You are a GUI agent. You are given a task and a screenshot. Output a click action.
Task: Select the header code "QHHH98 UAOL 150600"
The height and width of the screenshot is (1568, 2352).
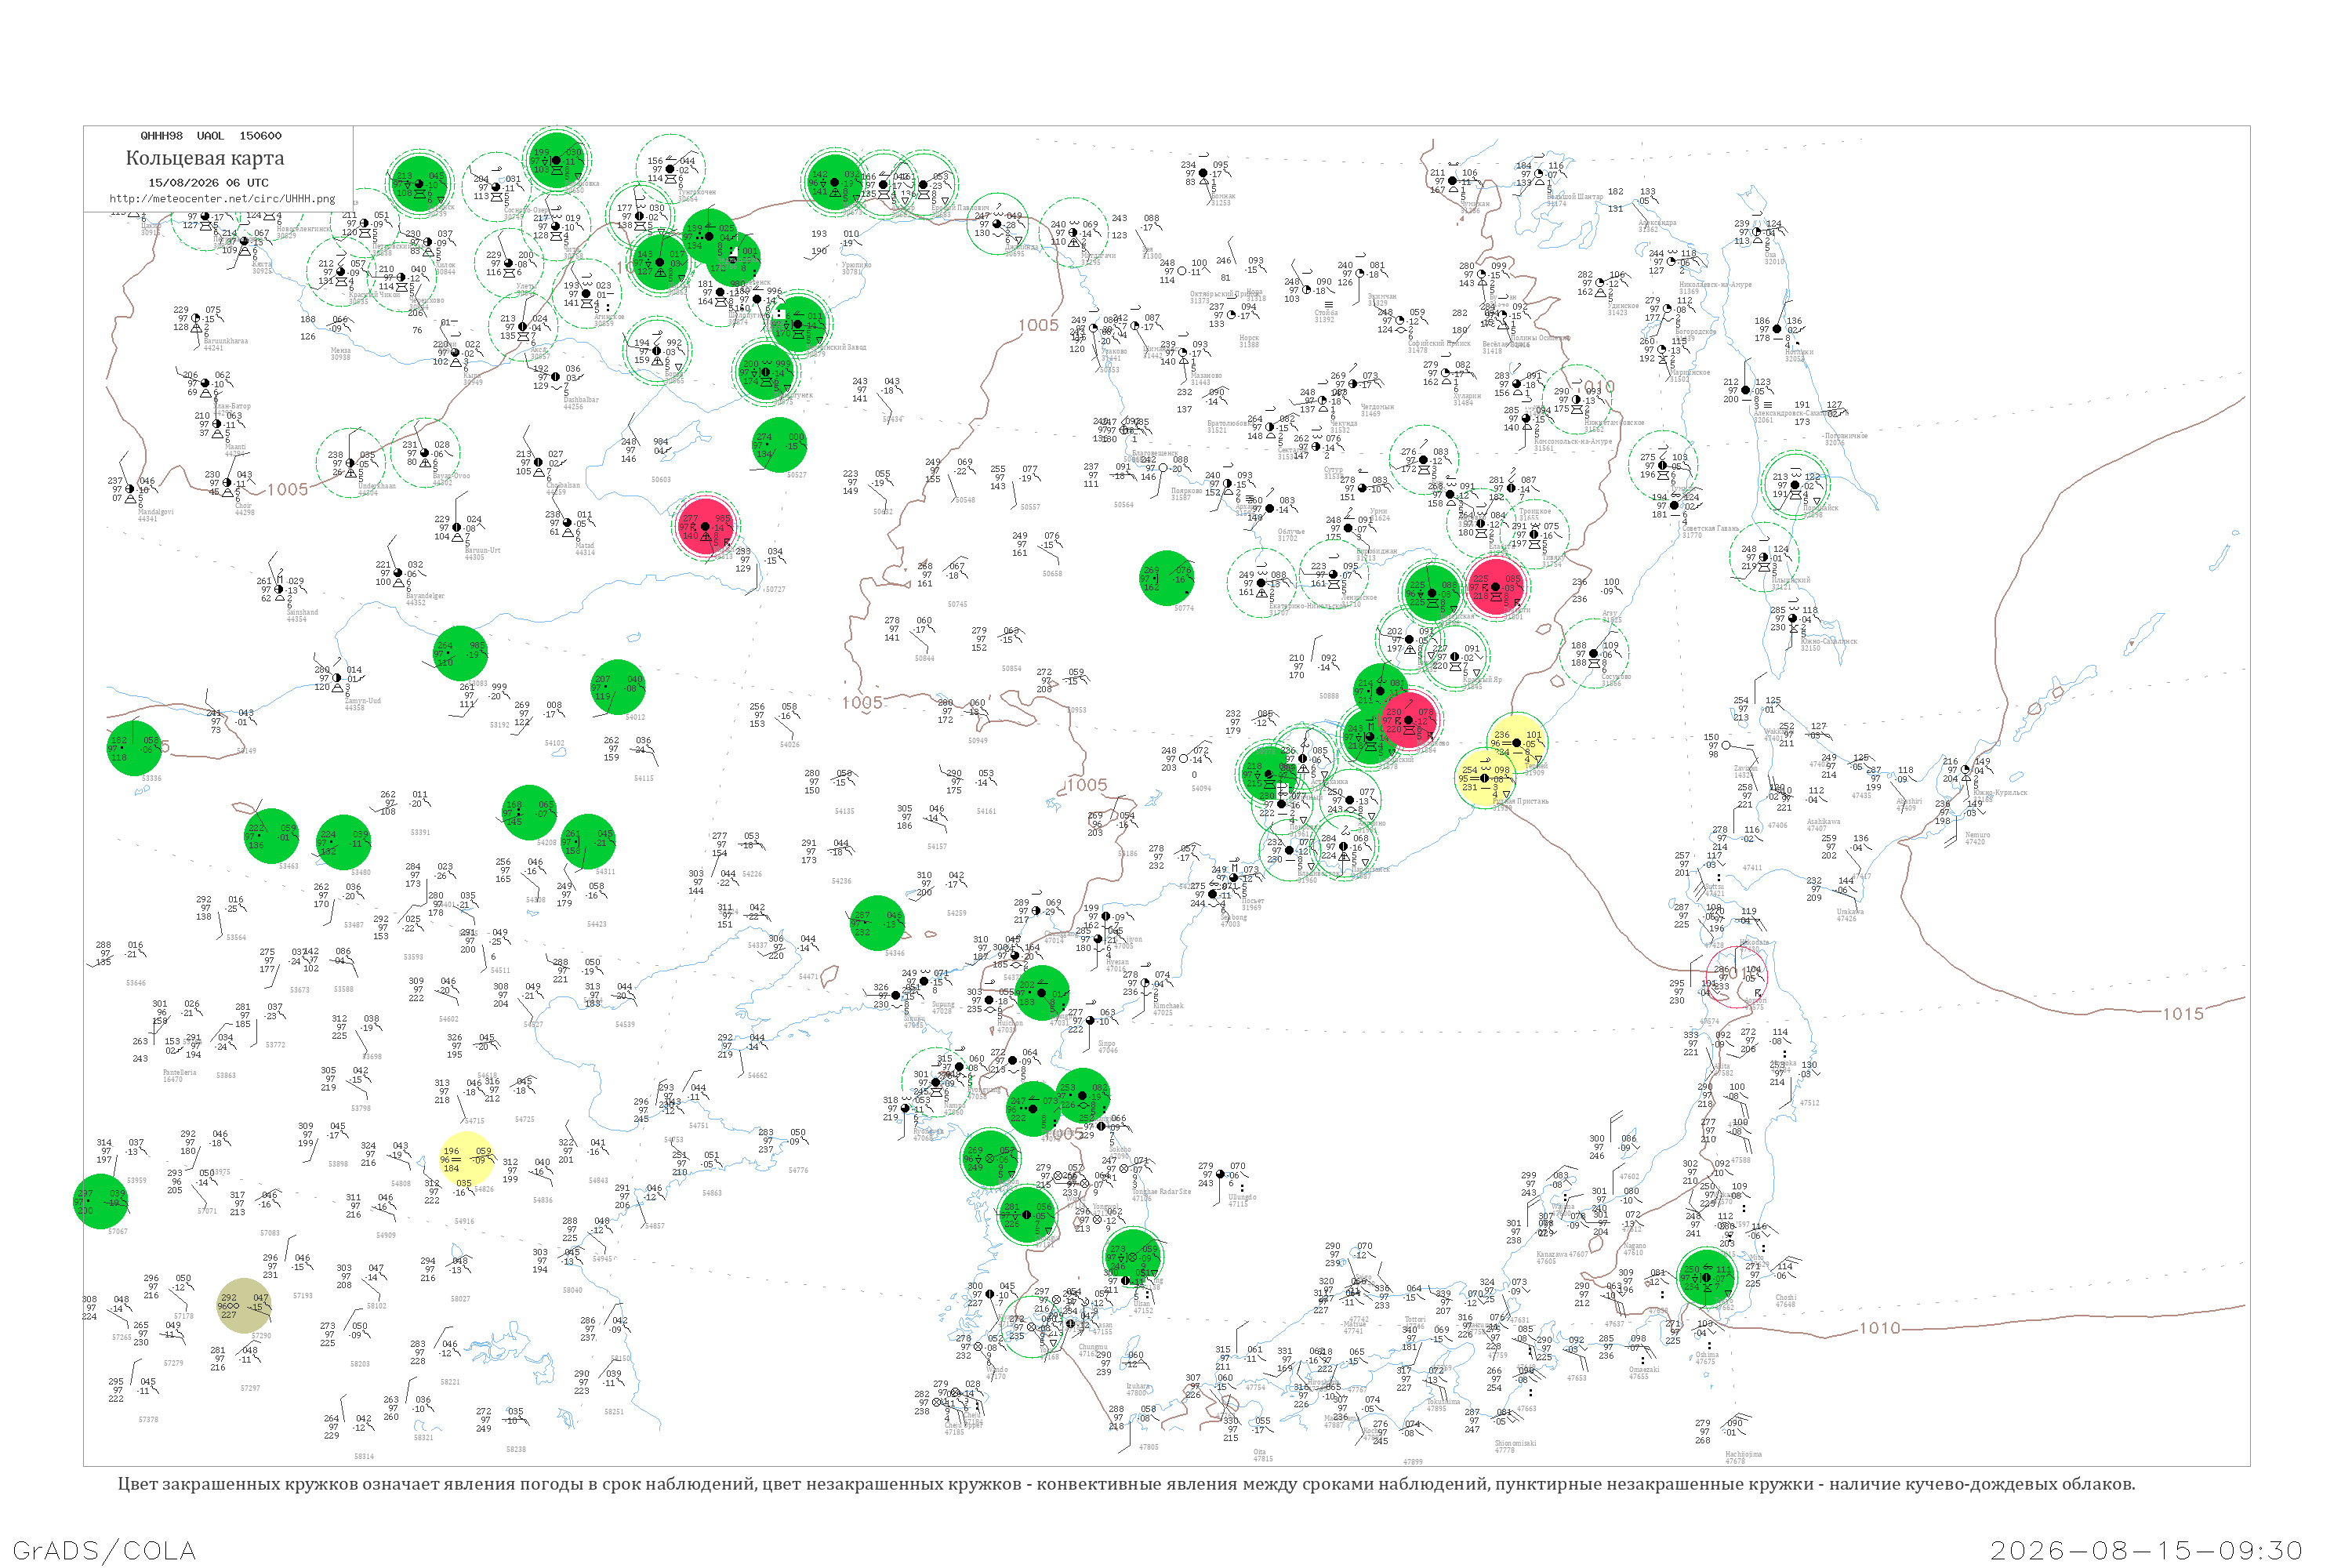(211, 136)
